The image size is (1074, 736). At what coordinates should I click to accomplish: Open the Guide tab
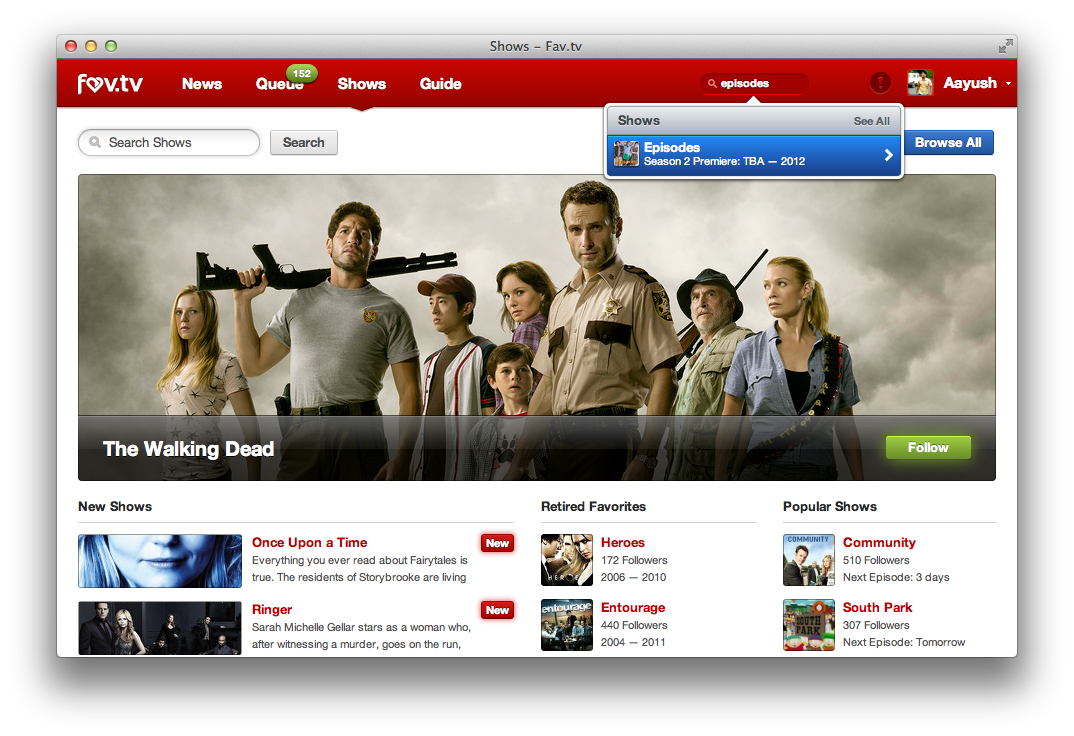click(x=440, y=84)
